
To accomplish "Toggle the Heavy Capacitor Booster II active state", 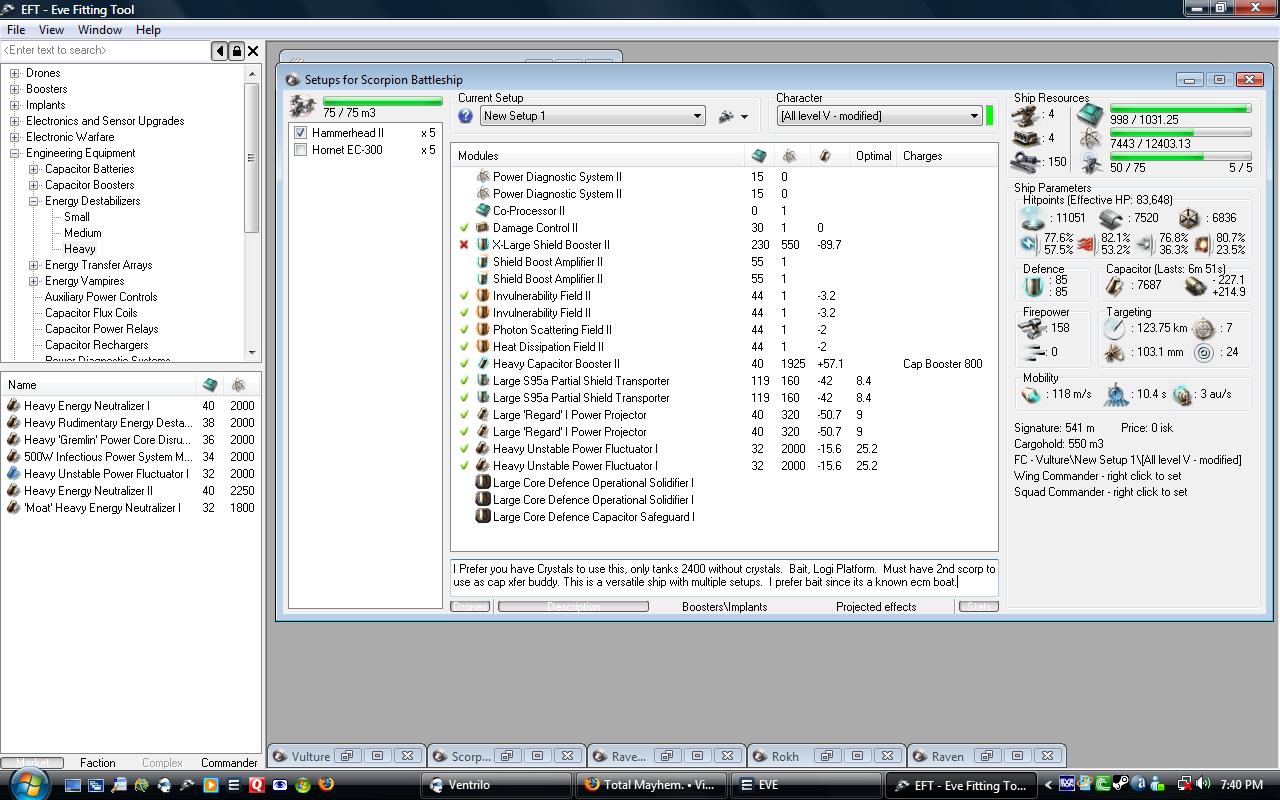I will pyautogui.click(x=464, y=364).
